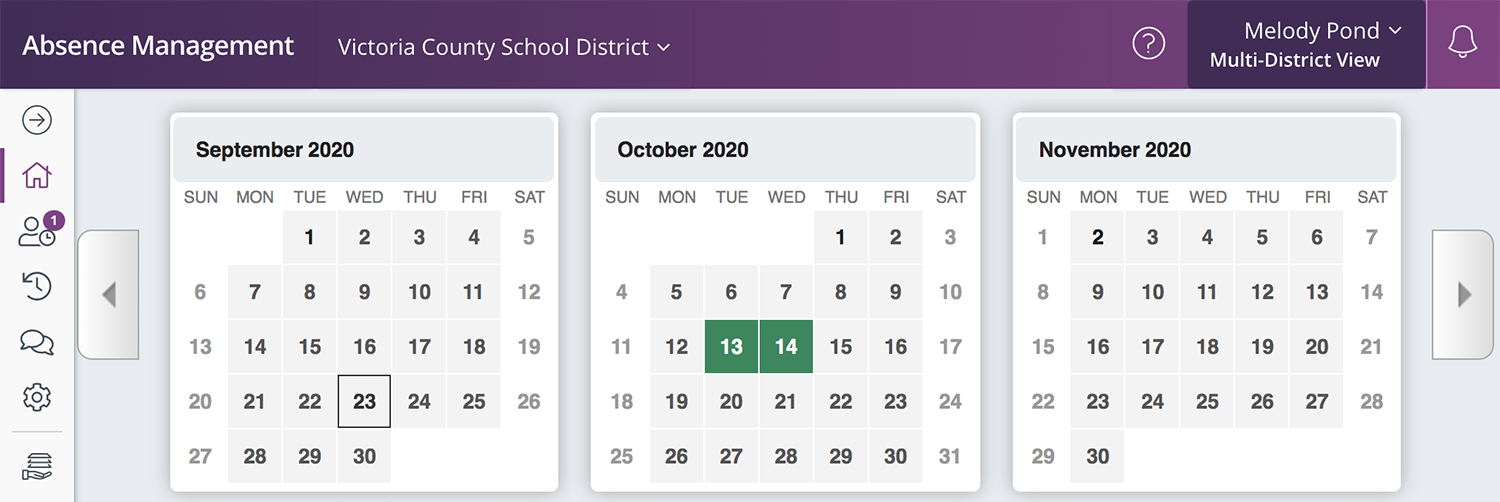This screenshot has height=502, width=1500.
Task: Open the absences icon with notification badge
Action: (x=39, y=230)
